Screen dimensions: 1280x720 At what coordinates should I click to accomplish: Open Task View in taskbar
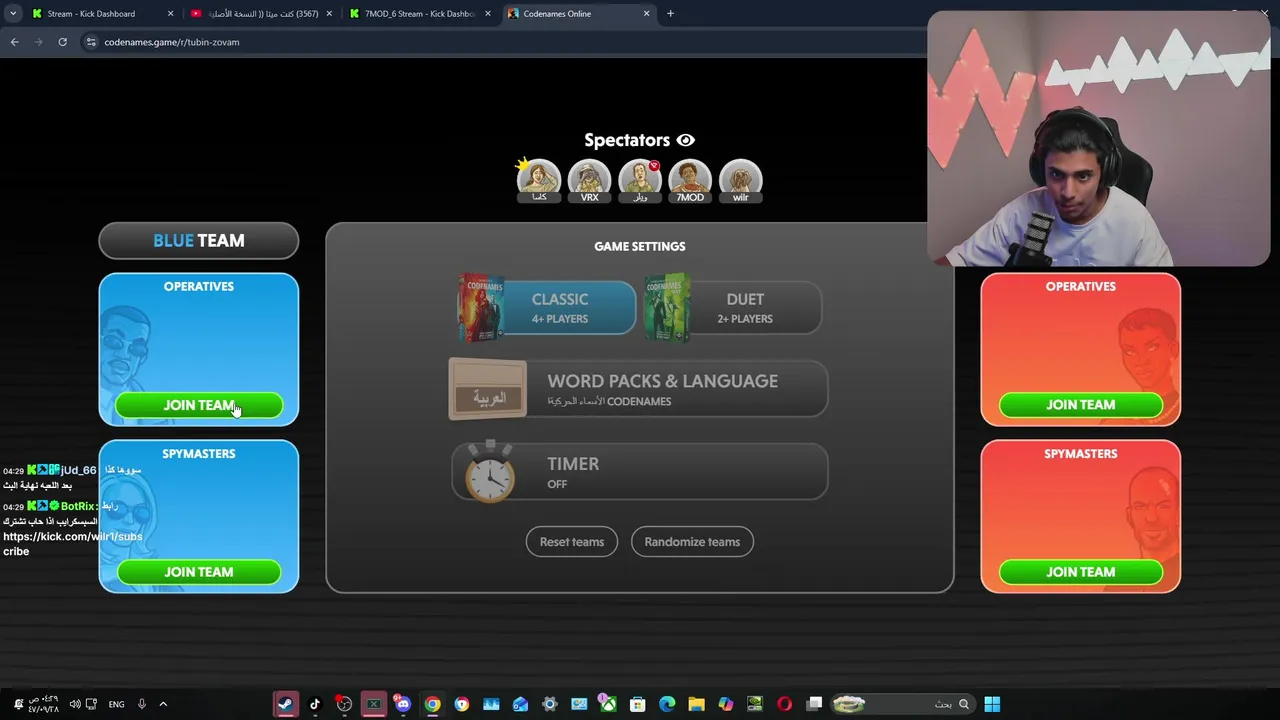point(814,704)
